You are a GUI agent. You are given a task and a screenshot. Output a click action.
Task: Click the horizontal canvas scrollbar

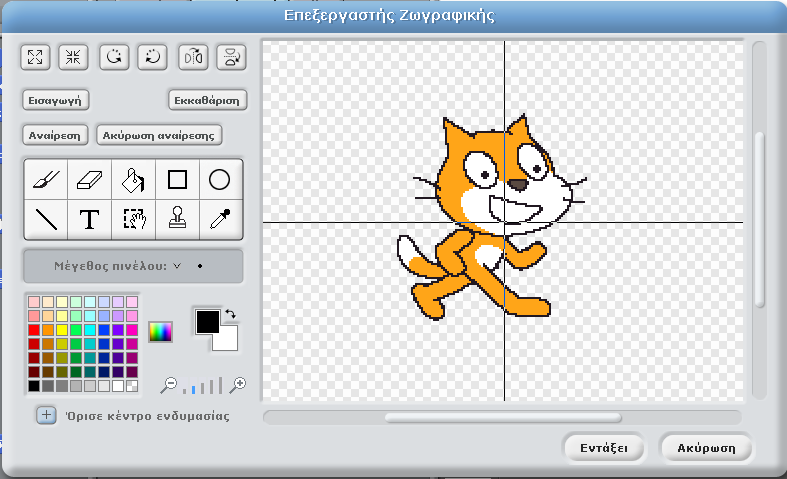(x=502, y=417)
